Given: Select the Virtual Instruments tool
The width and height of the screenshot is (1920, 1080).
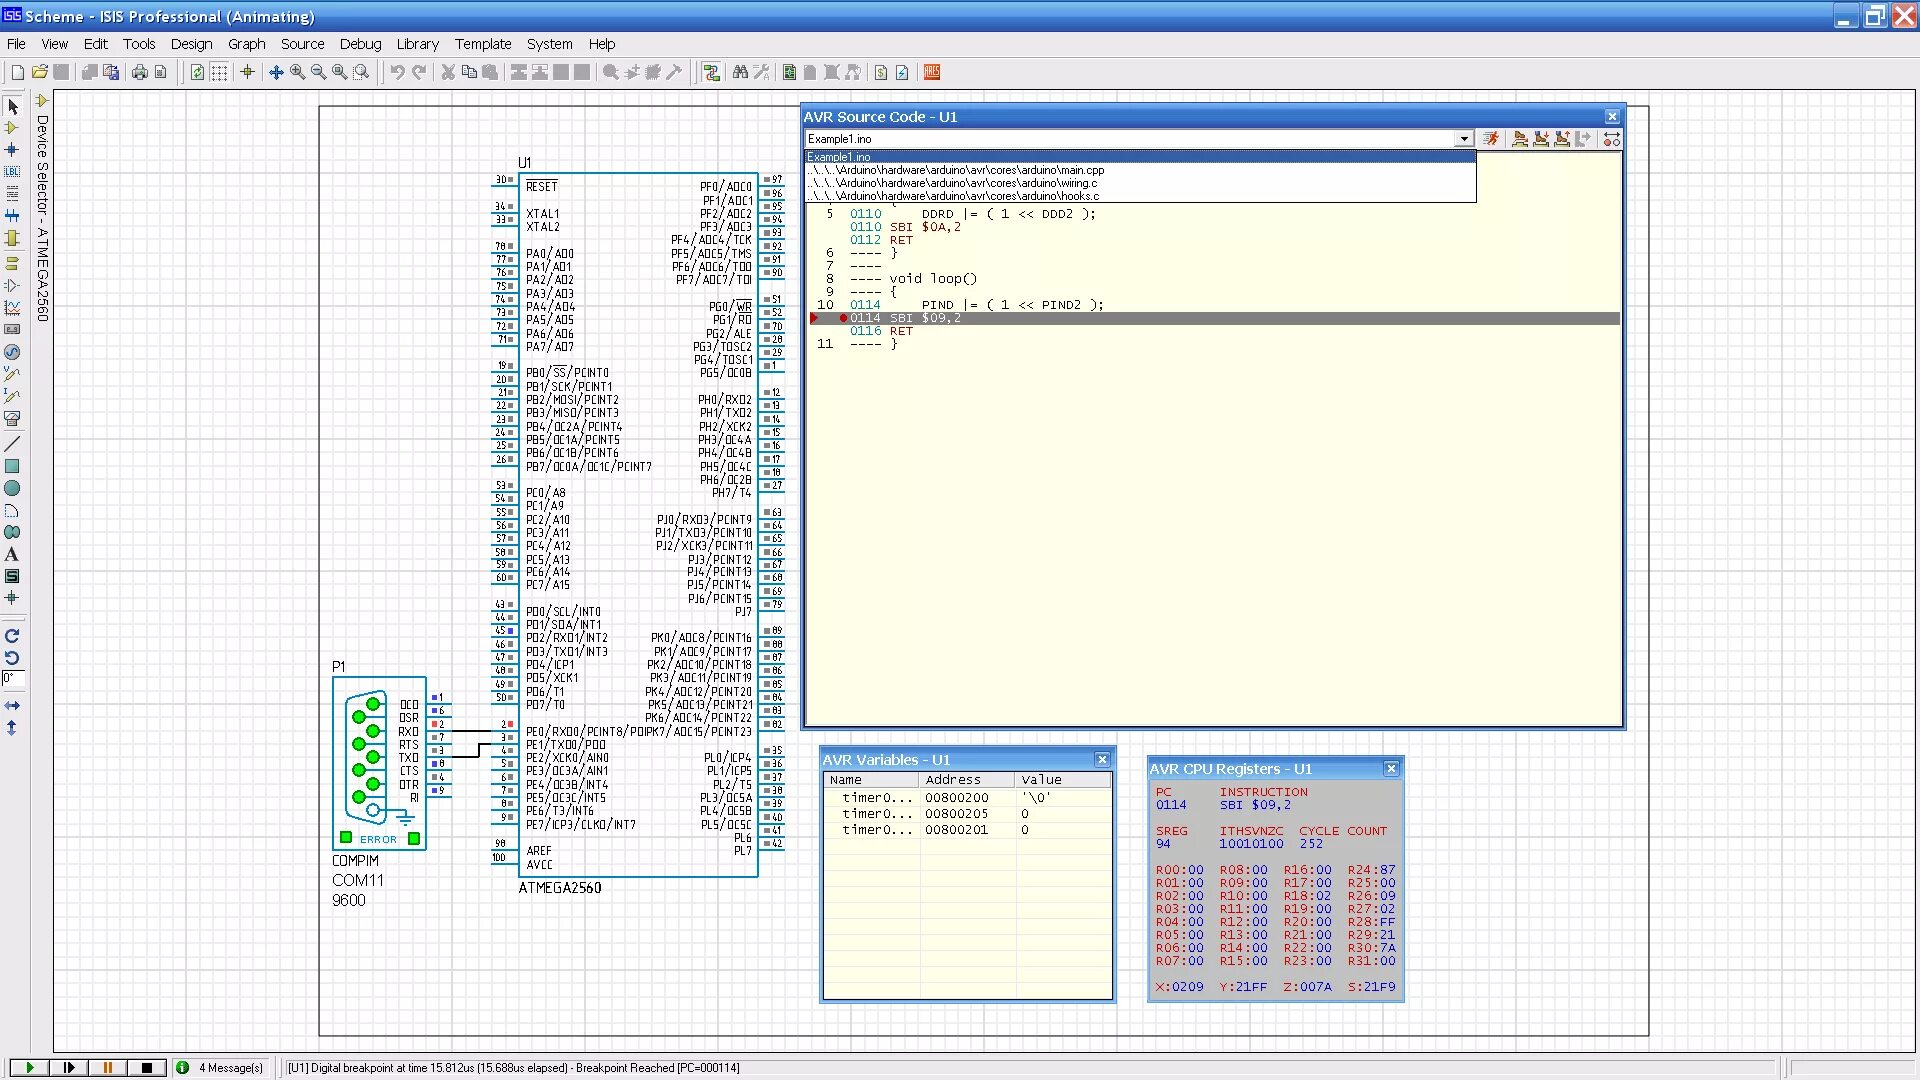Looking at the screenshot, I should (12, 419).
